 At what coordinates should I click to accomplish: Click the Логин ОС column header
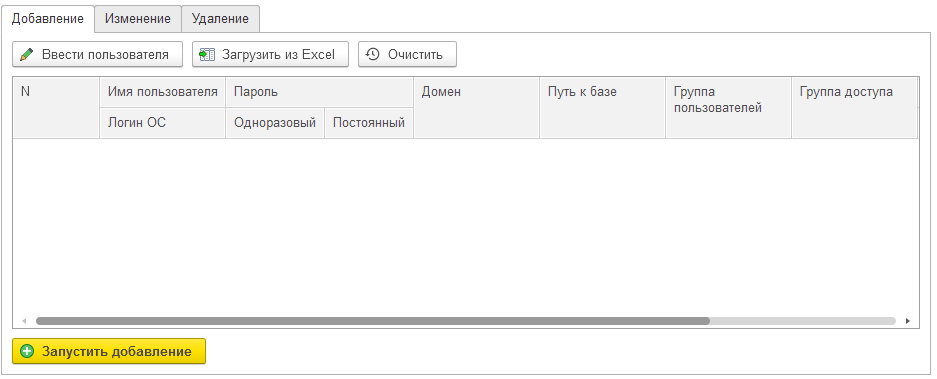163,123
